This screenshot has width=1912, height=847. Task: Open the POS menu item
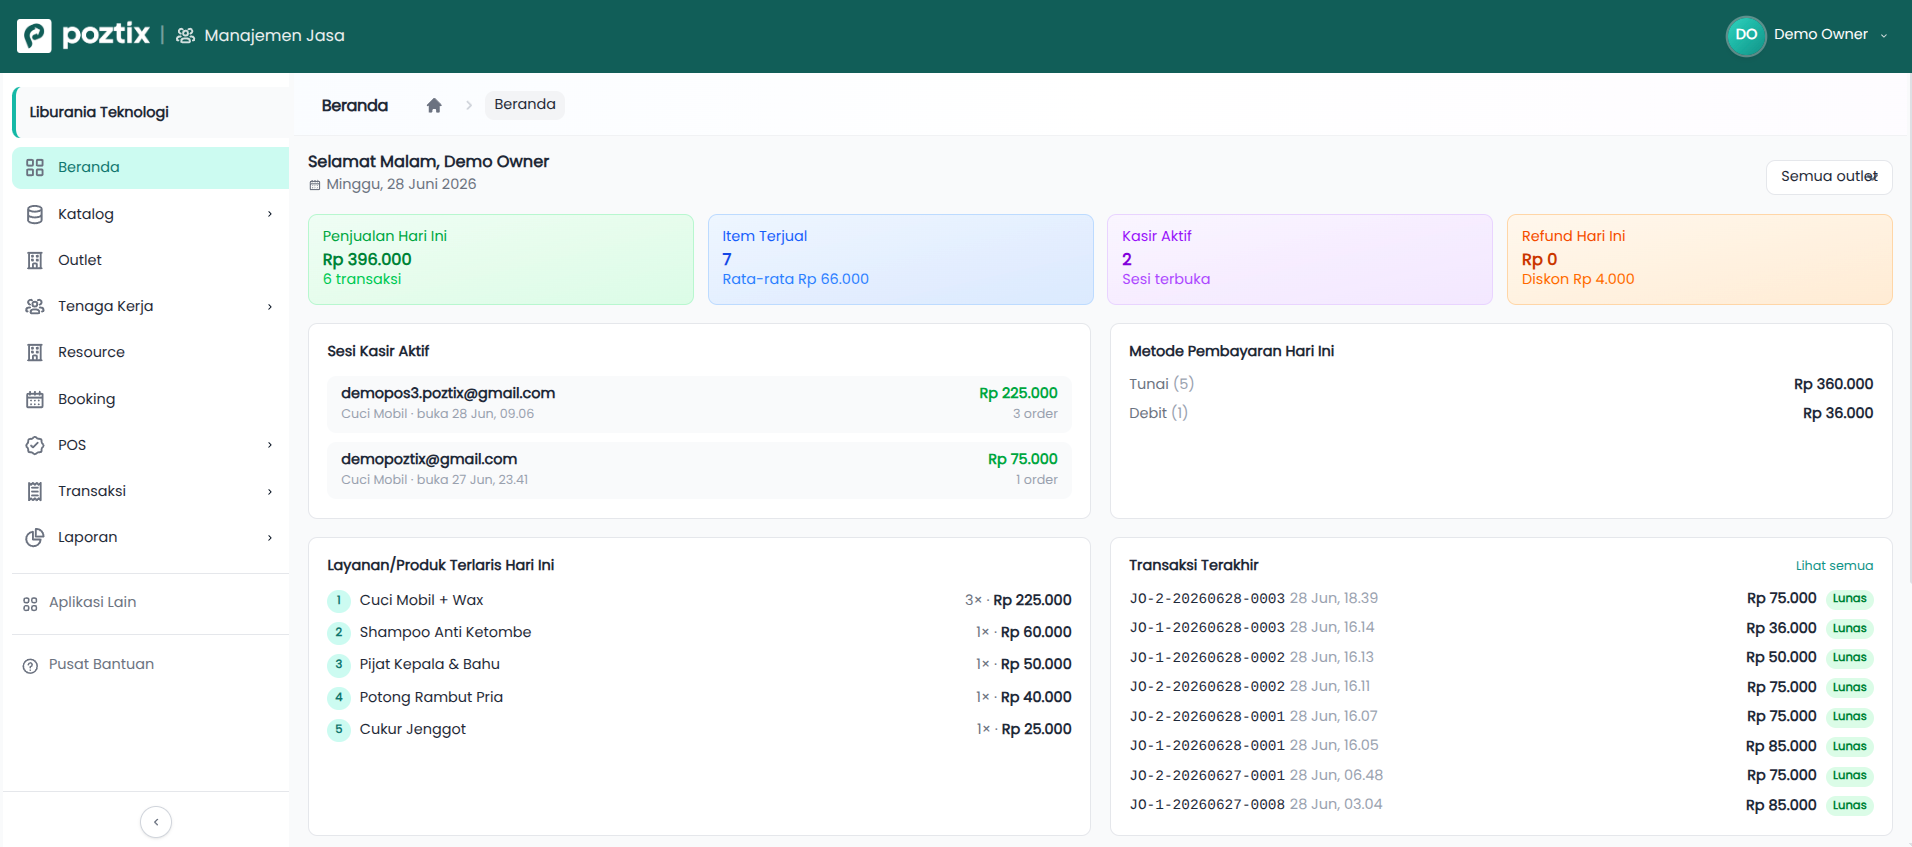(x=151, y=445)
